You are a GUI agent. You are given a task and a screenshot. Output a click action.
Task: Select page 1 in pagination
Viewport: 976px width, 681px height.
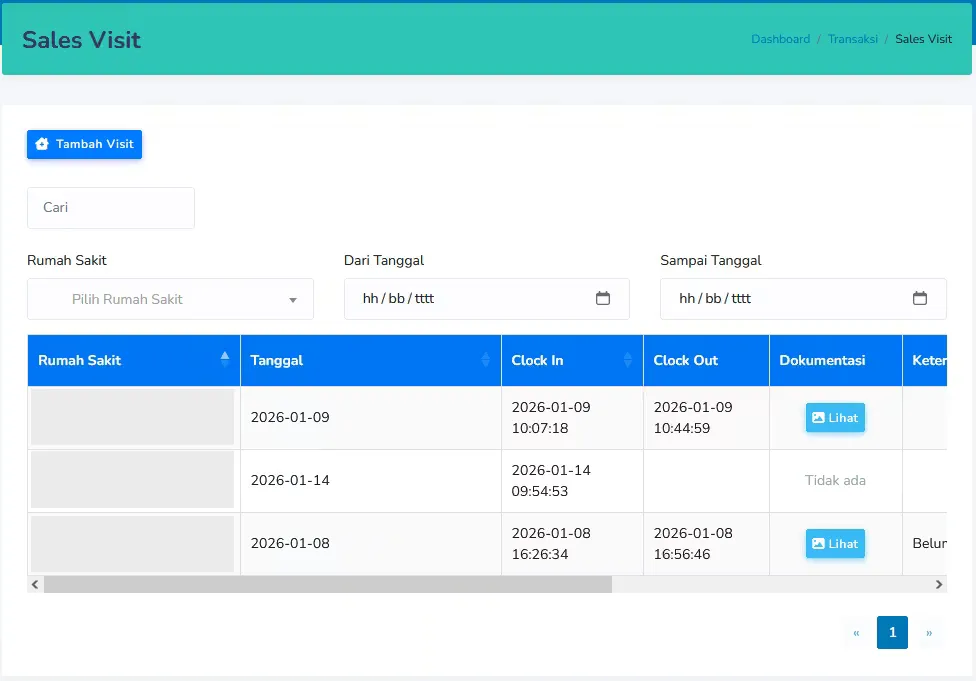tap(892, 632)
